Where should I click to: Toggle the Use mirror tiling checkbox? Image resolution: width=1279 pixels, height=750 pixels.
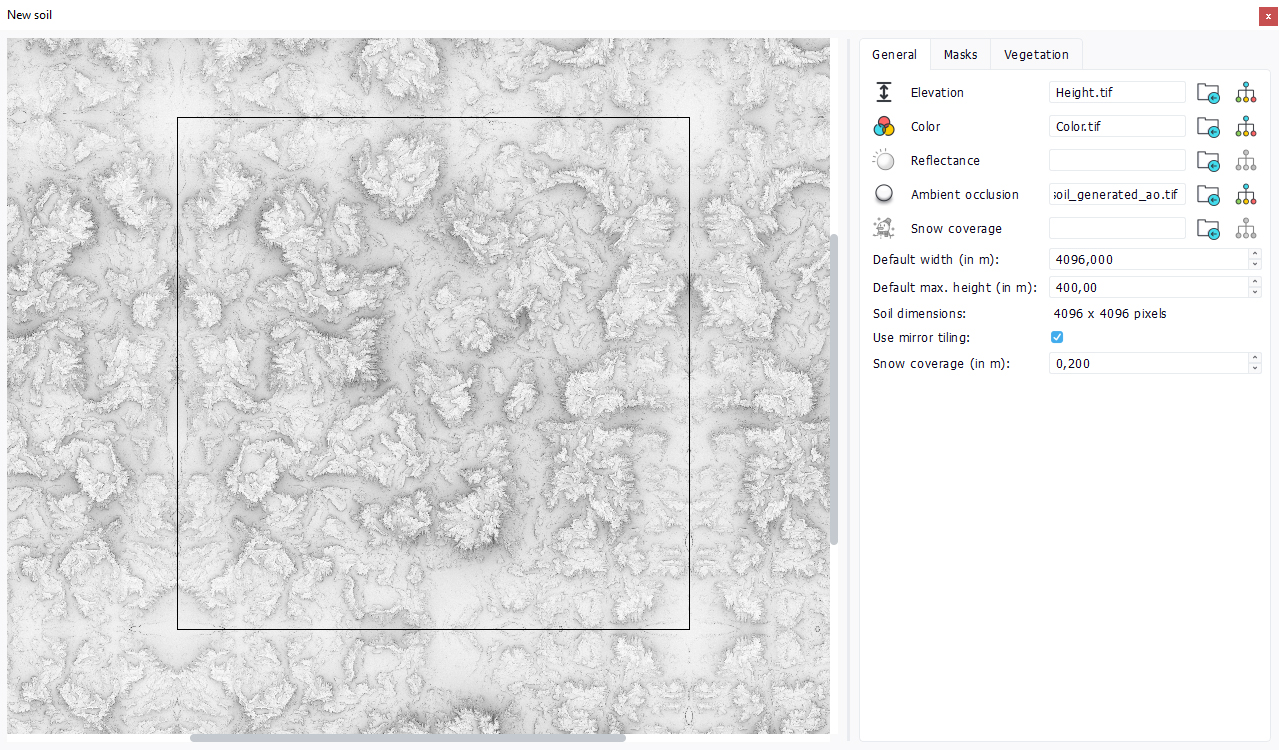(1057, 338)
